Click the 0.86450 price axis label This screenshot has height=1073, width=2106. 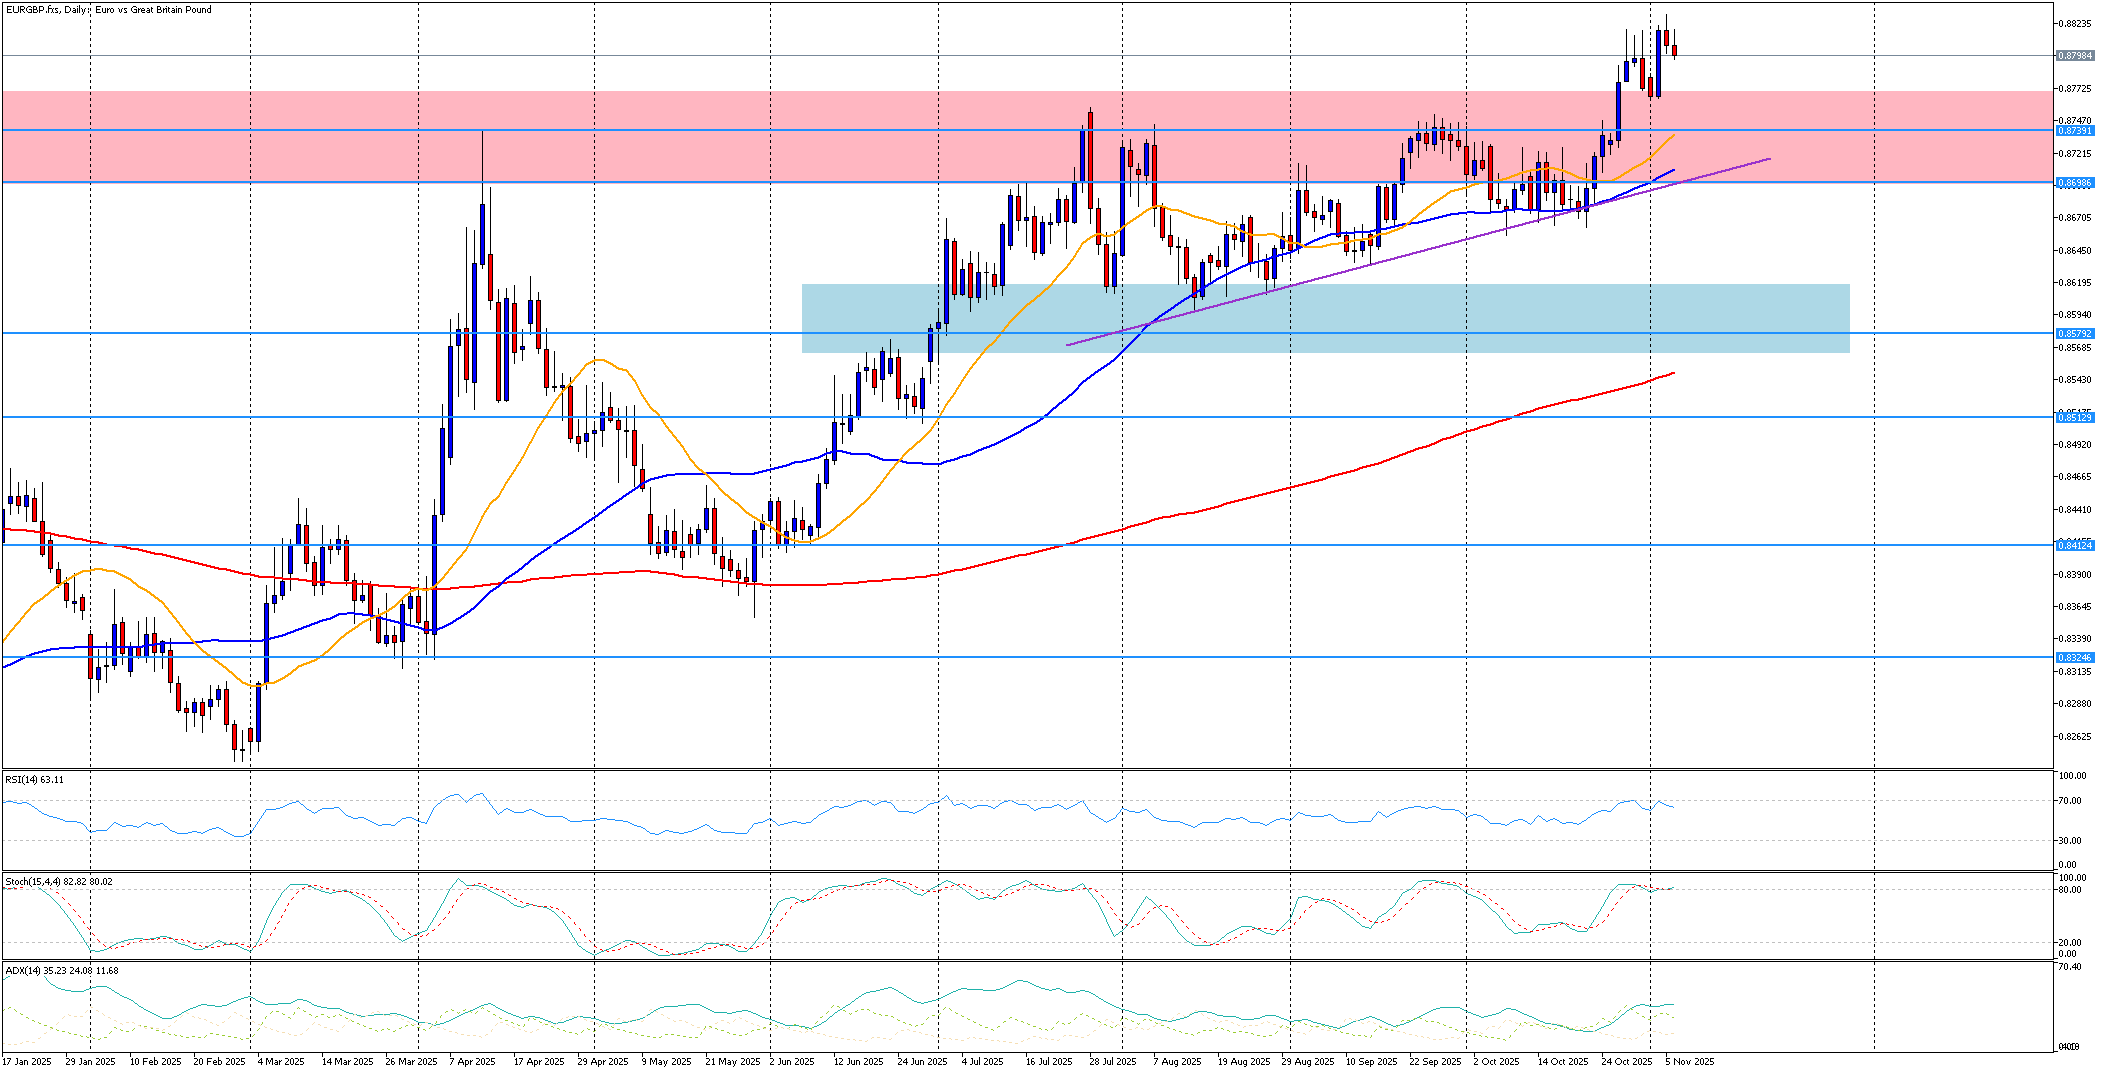pyautogui.click(x=2075, y=251)
